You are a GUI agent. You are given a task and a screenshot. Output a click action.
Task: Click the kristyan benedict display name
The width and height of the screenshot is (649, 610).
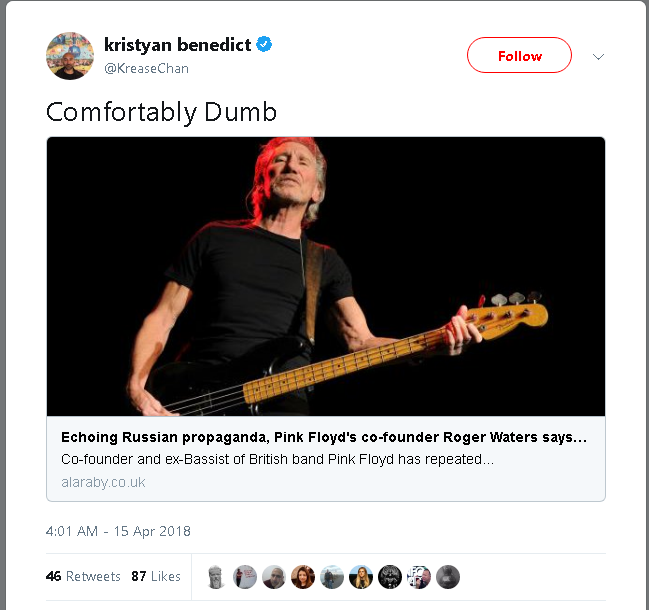pyautogui.click(x=177, y=45)
